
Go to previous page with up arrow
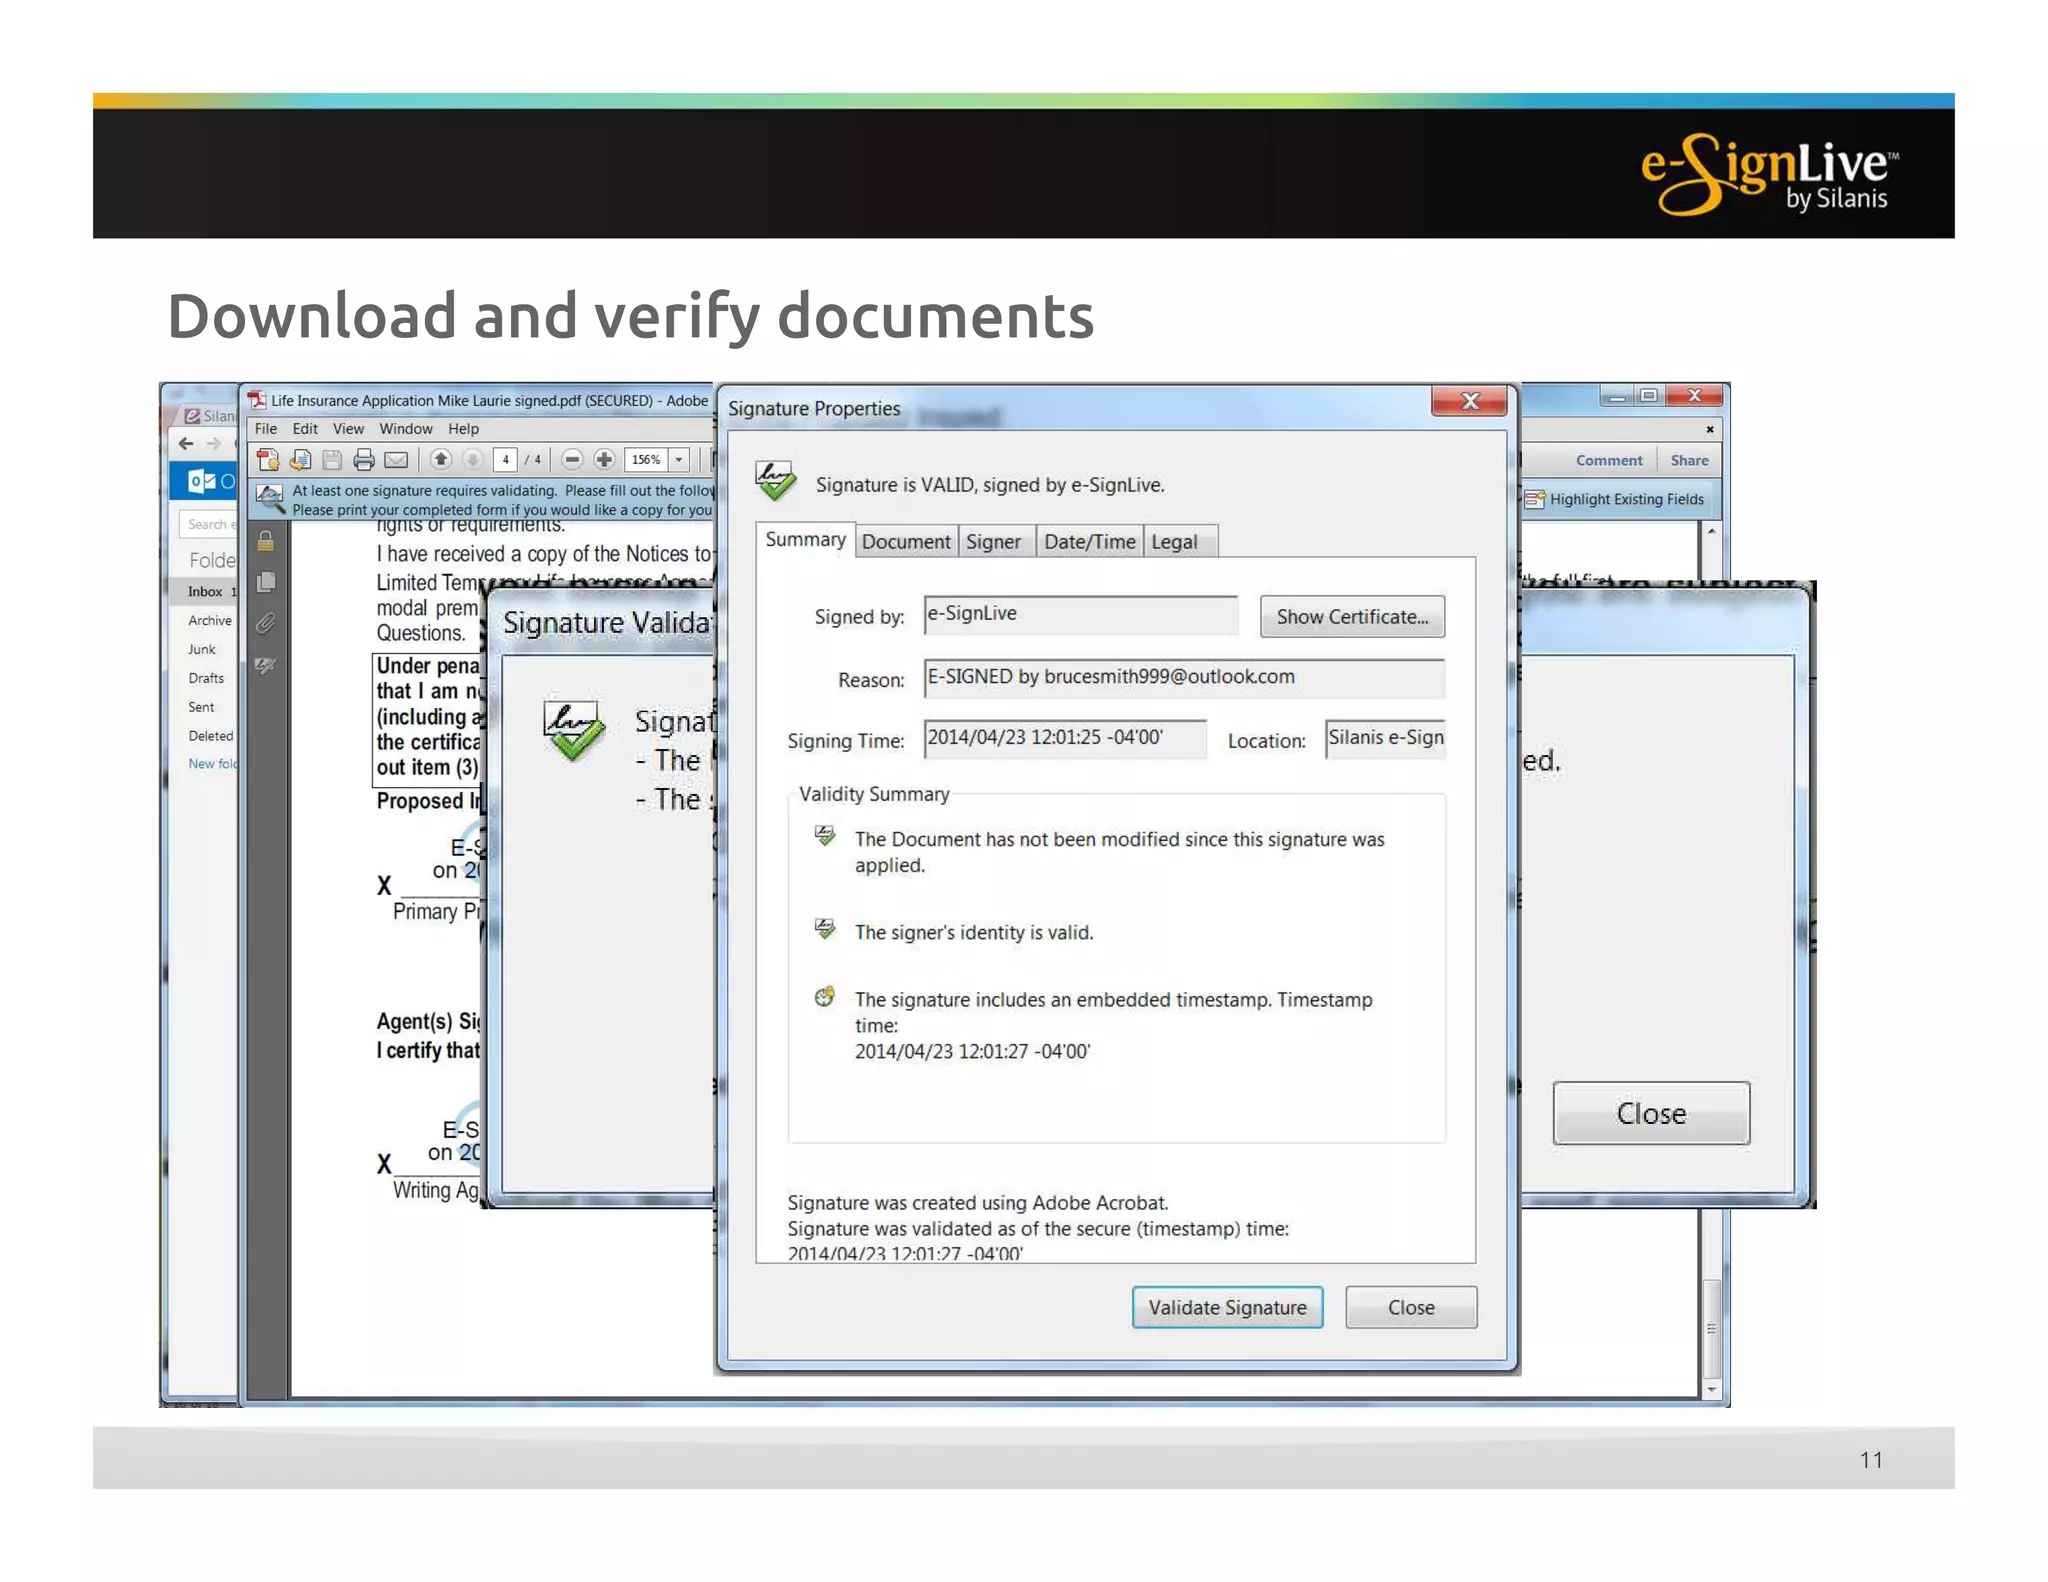[440, 460]
